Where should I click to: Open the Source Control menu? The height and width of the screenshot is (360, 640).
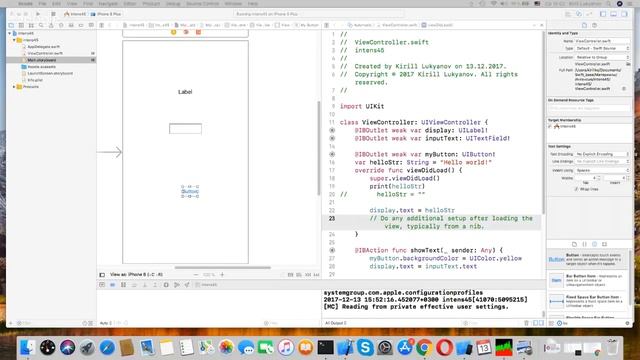pyautogui.click(x=202, y=4)
